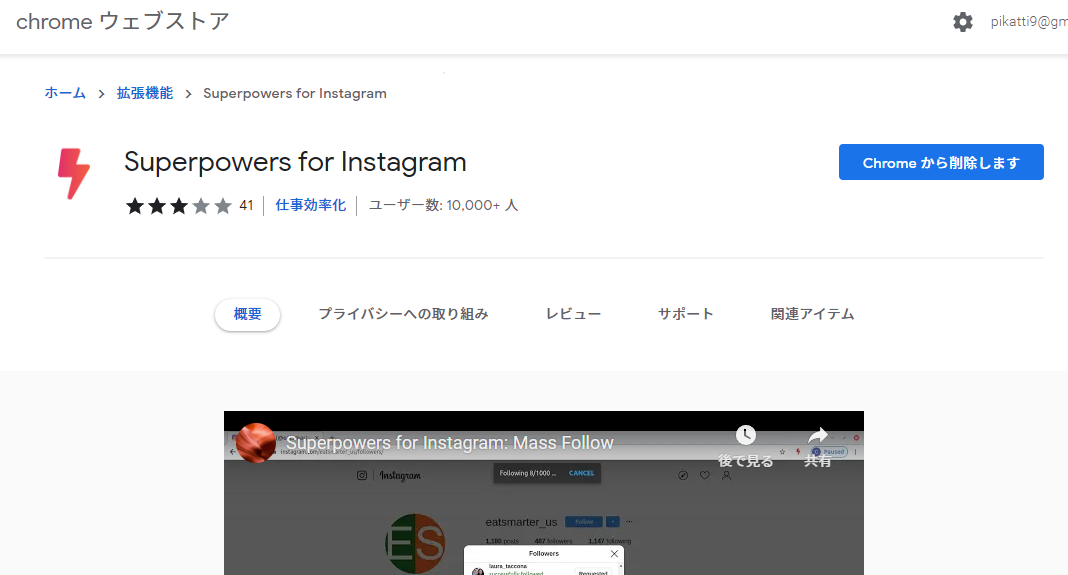Select the 概要 tab
The height and width of the screenshot is (575, 1068).
click(x=247, y=314)
